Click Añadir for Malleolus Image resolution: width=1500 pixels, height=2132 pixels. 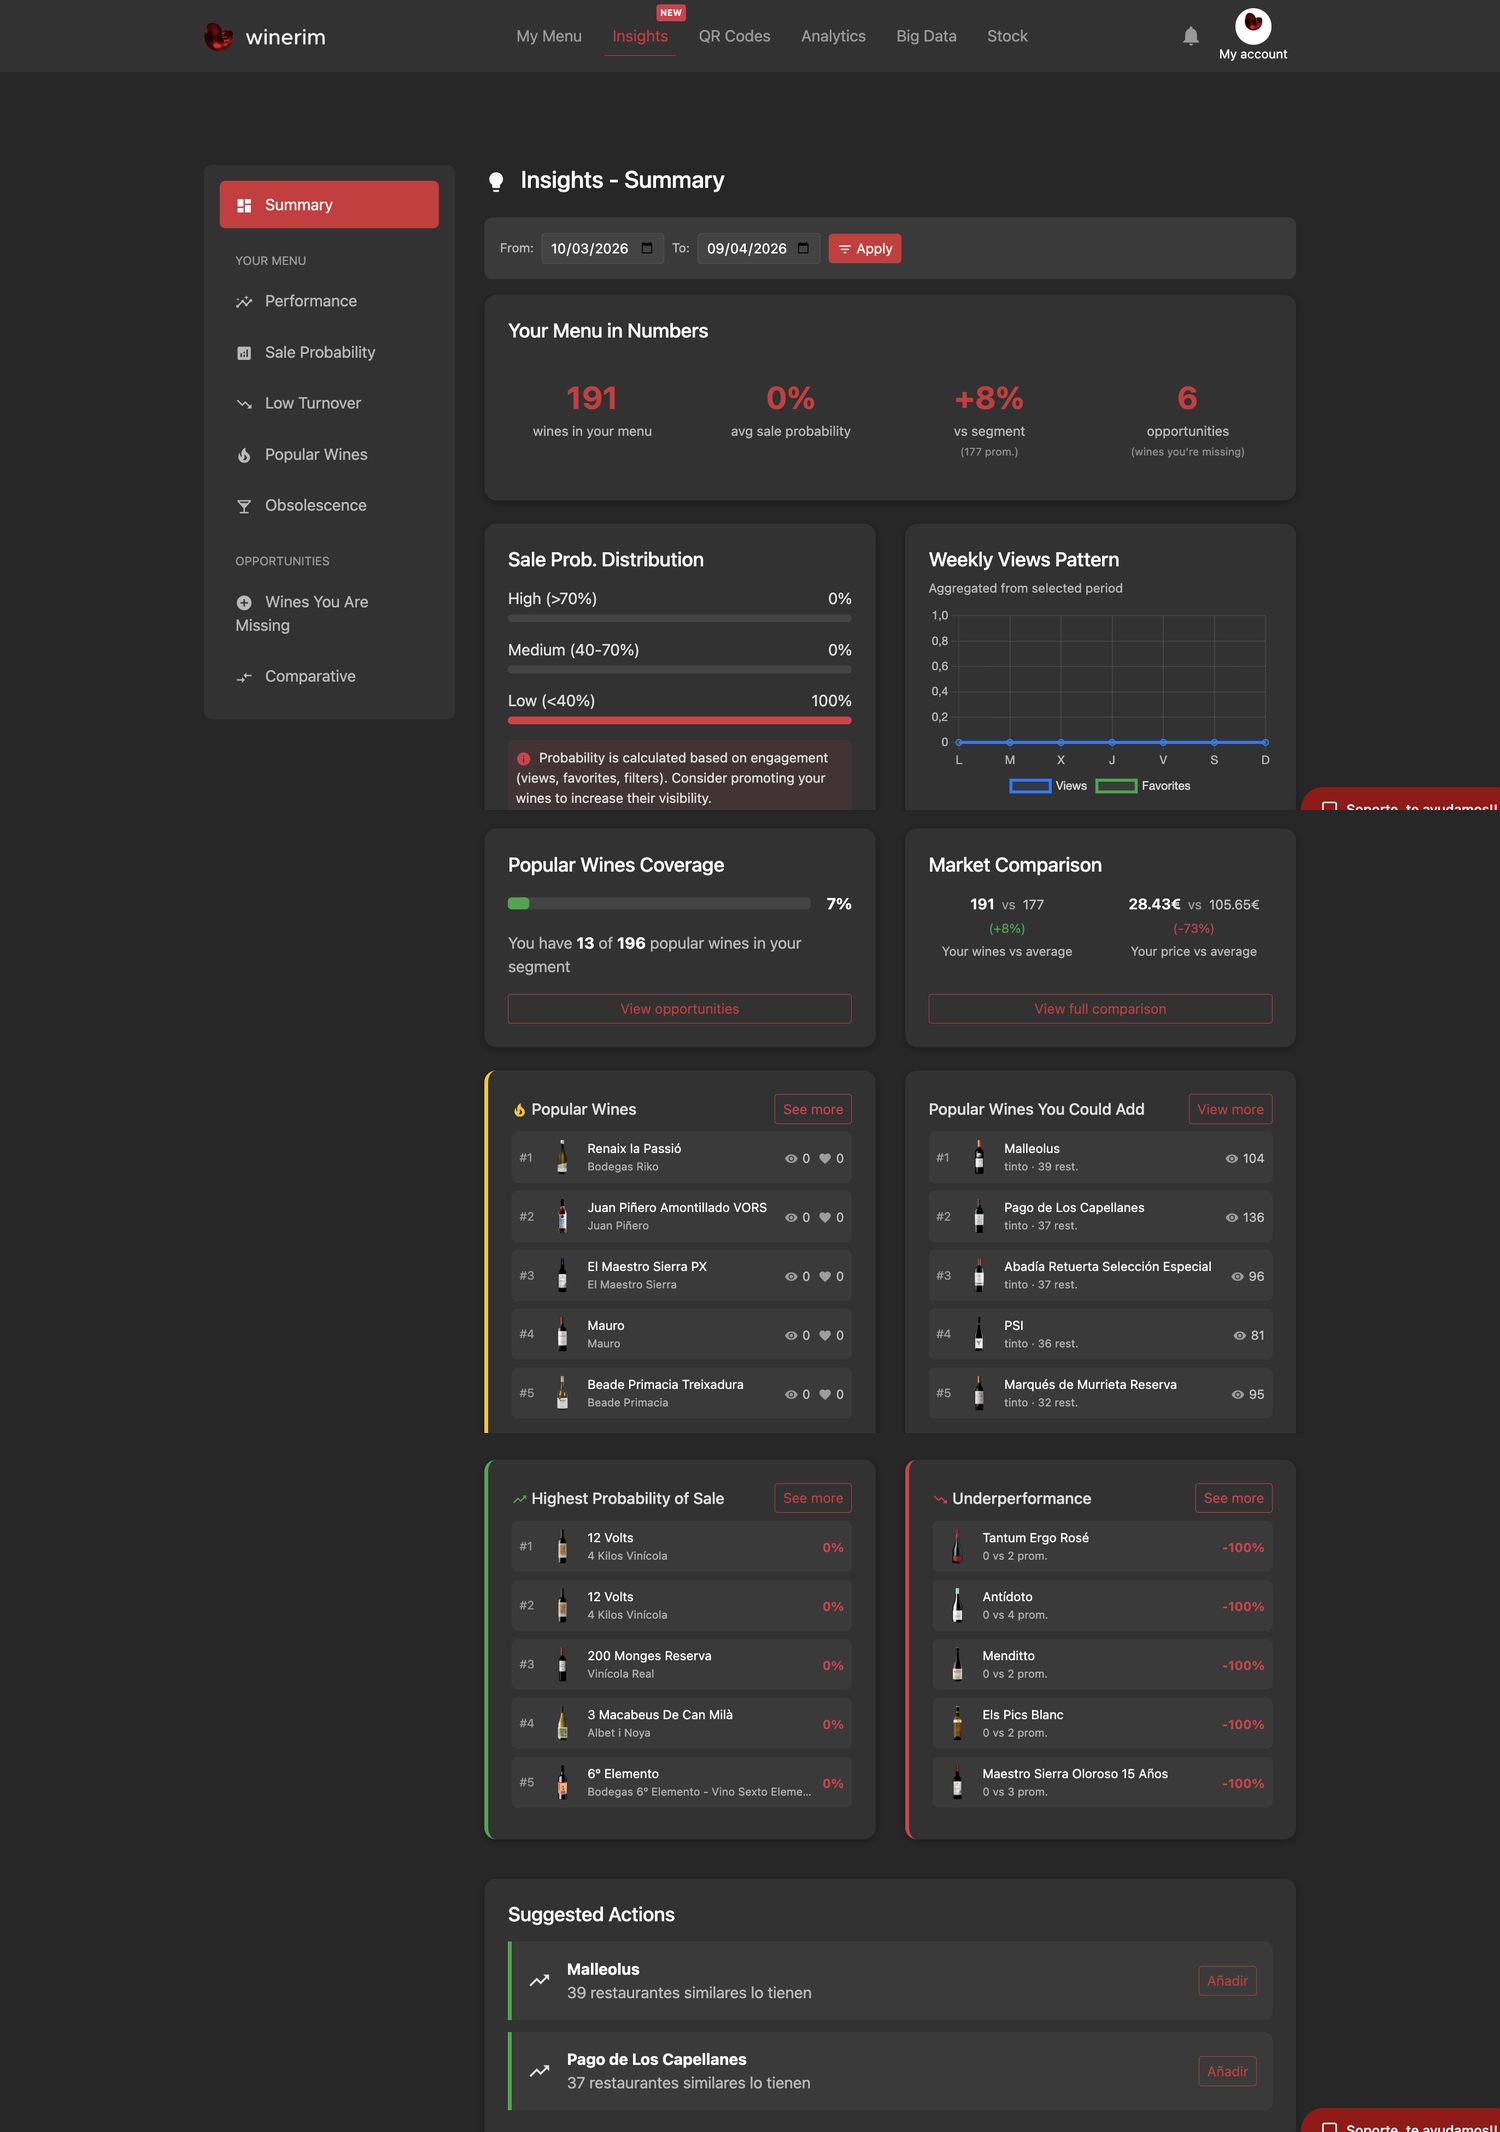tap(1228, 1981)
